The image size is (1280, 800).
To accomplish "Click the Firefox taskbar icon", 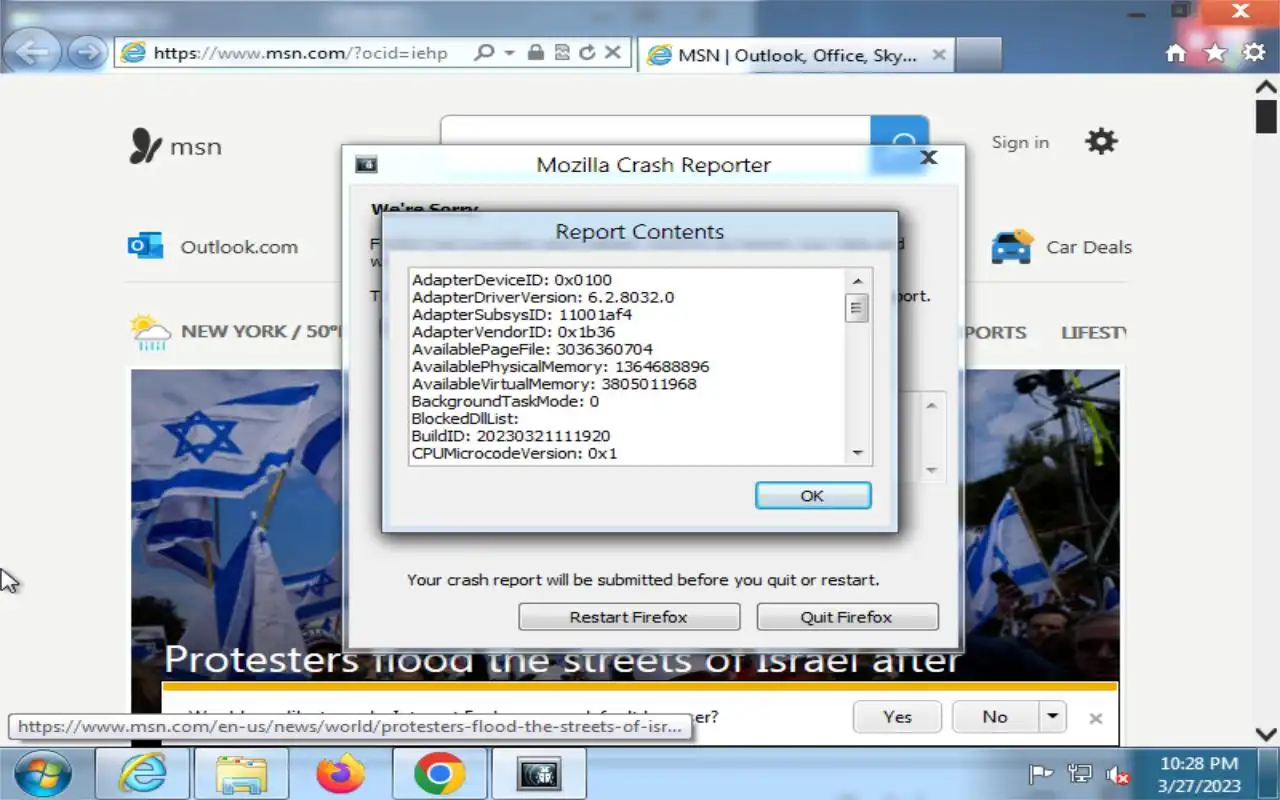I will tap(340, 774).
